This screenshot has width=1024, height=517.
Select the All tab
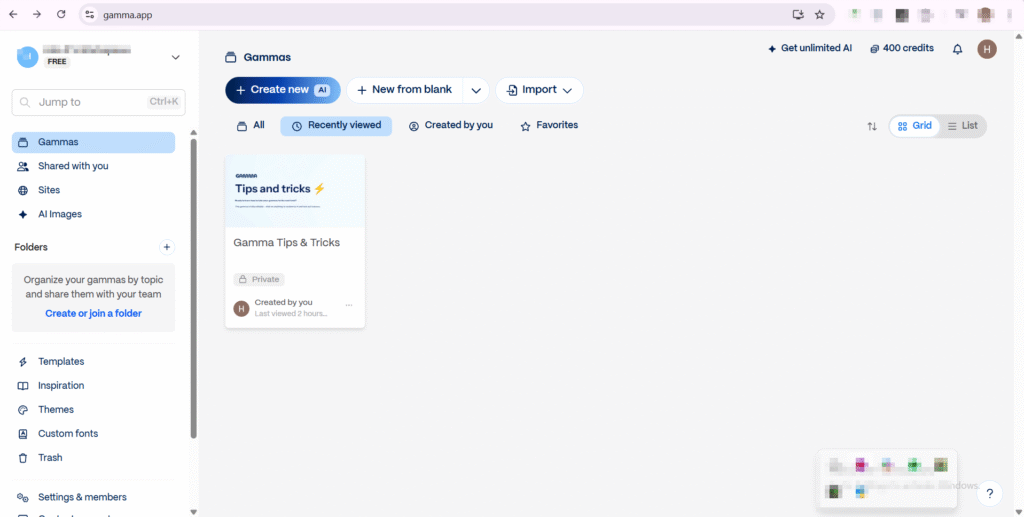(x=251, y=125)
